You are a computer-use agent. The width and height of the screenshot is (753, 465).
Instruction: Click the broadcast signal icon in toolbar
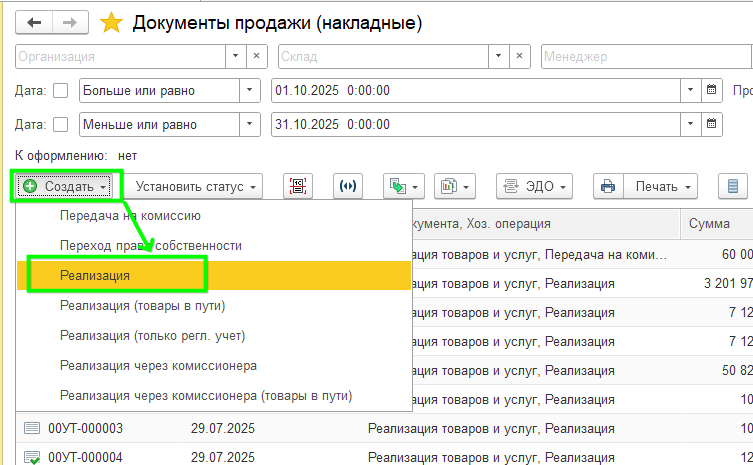[347, 186]
